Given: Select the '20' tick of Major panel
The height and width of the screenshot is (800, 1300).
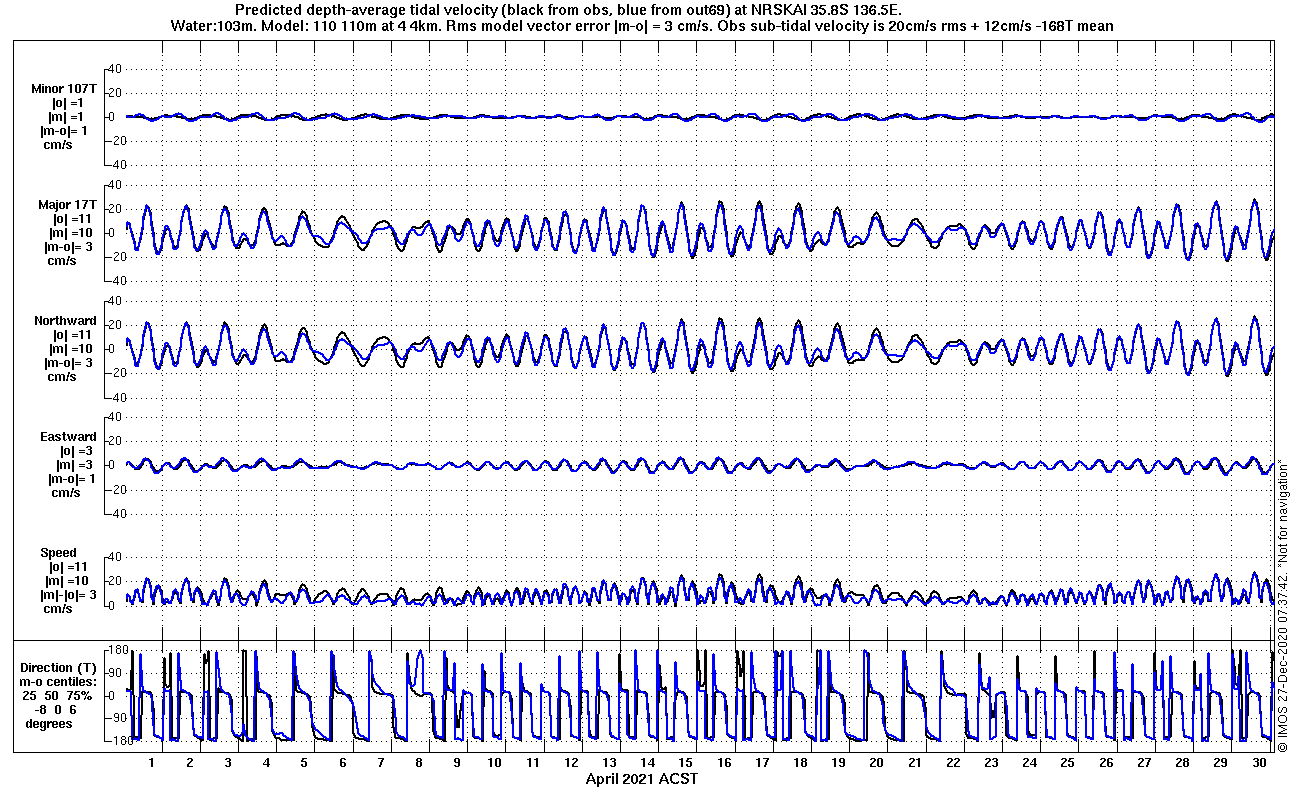Looking at the screenshot, I should 114,209.
